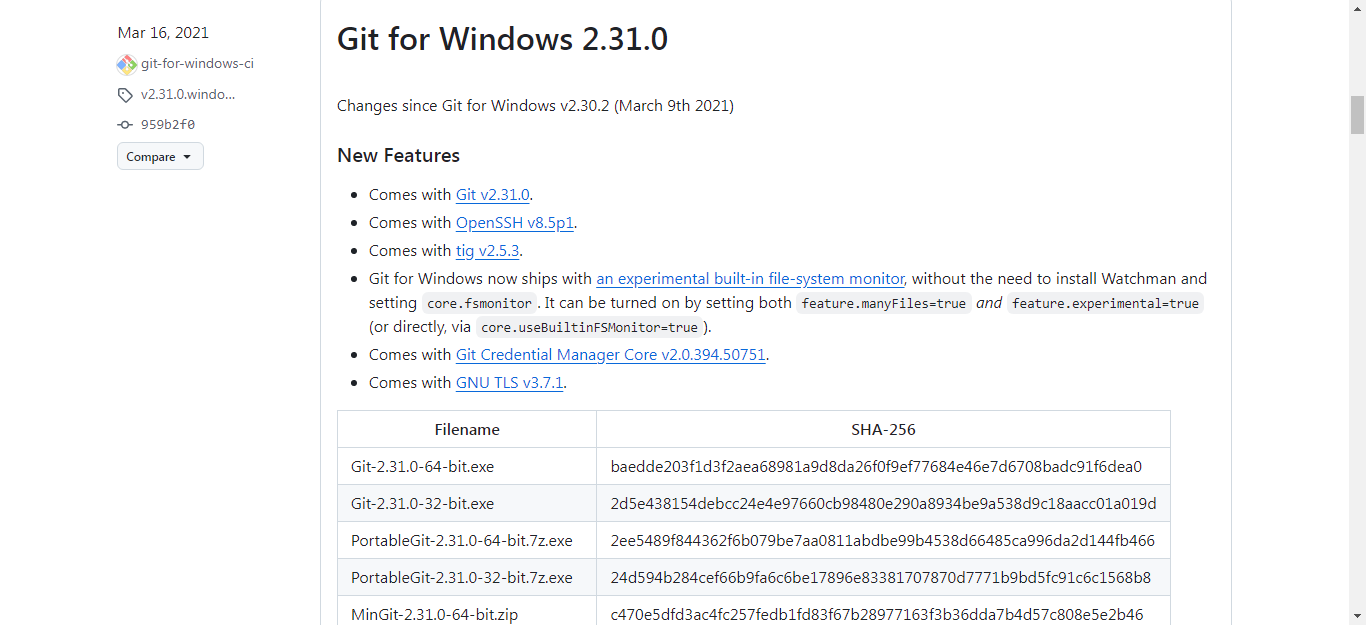Click the Git-2.31.0-64-bit.exe filename cell
1366x625 pixels.
[x=467, y=466]
